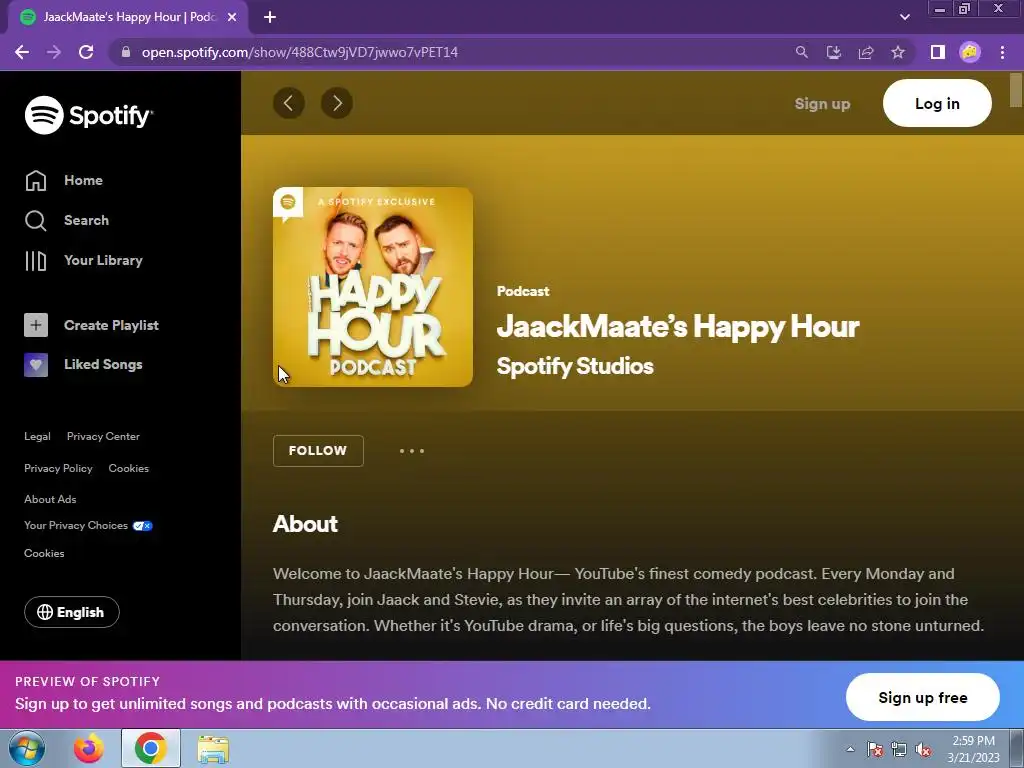Change language with English button
The image size is (1024, 768).
click(x=72, y=612)
